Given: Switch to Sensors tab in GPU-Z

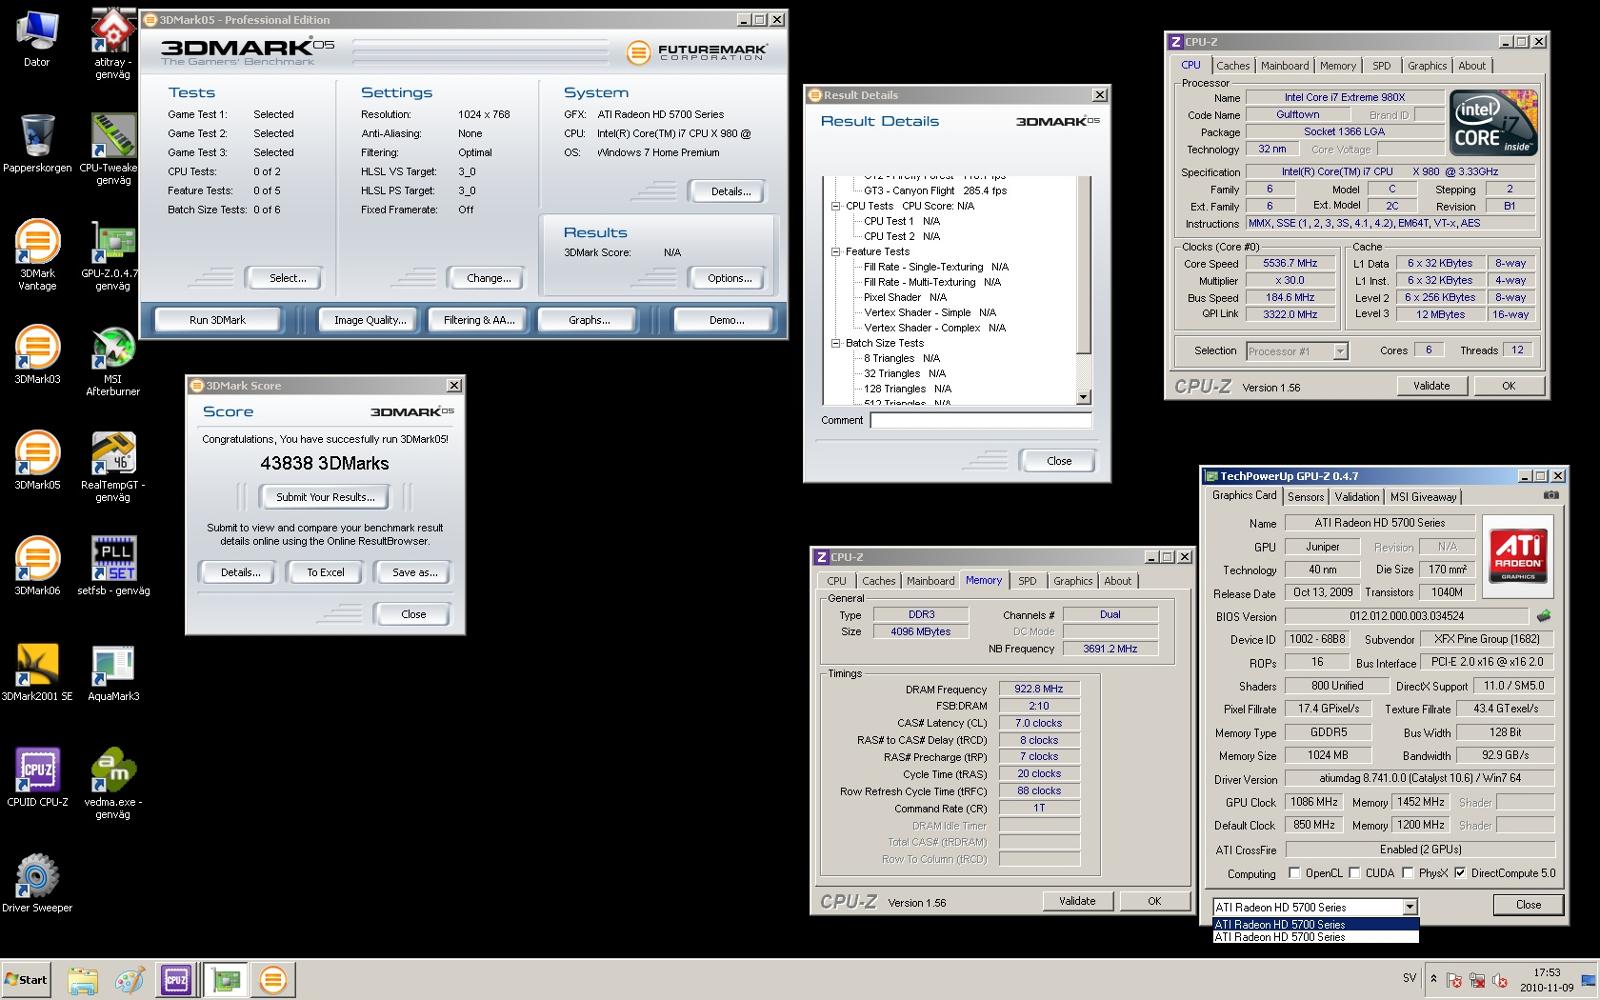Looking at the screenshot, I should pos(1305,497).
